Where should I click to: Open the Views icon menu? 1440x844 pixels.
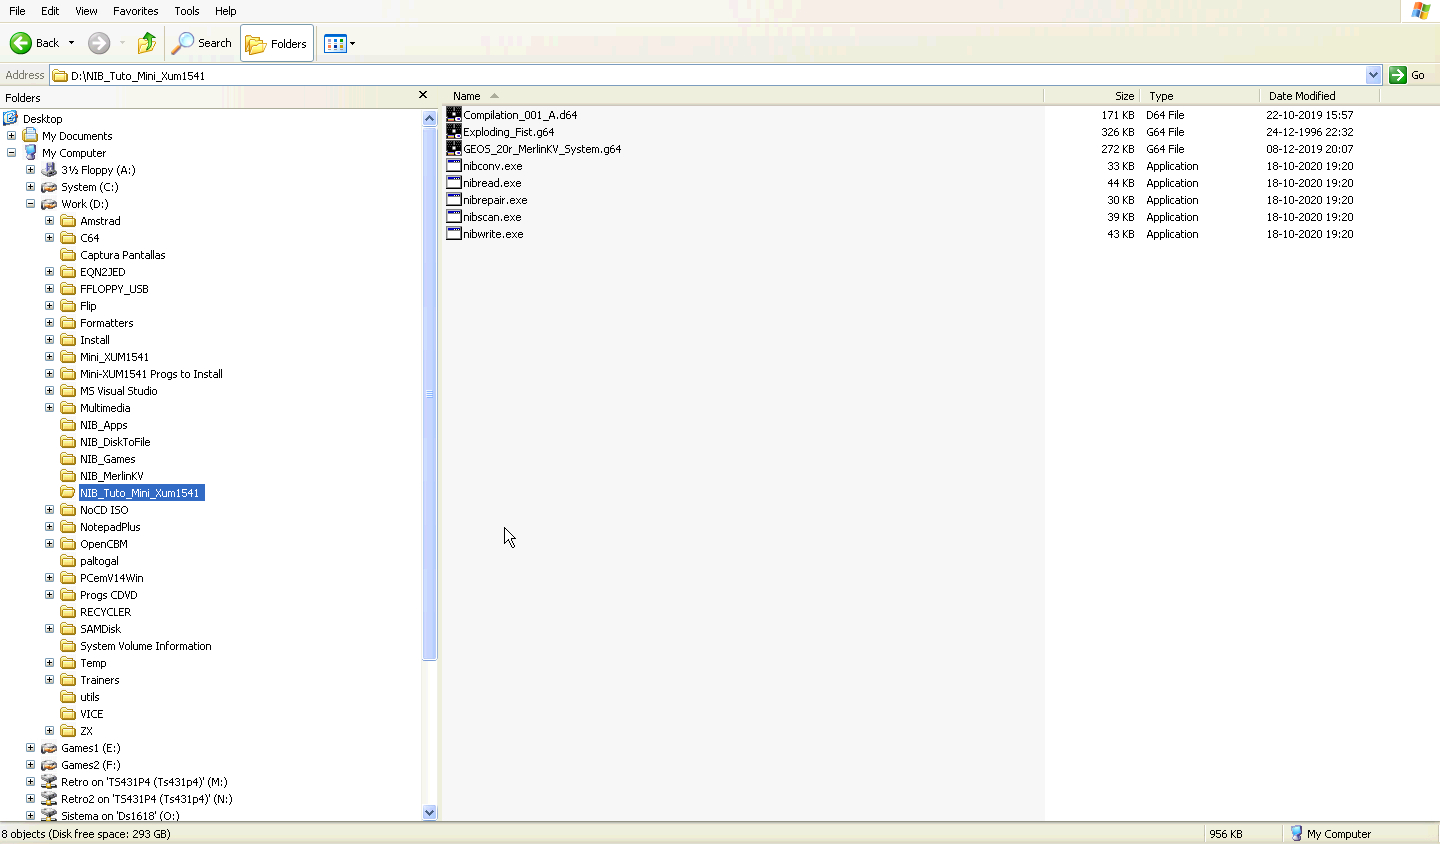[335, 43]
